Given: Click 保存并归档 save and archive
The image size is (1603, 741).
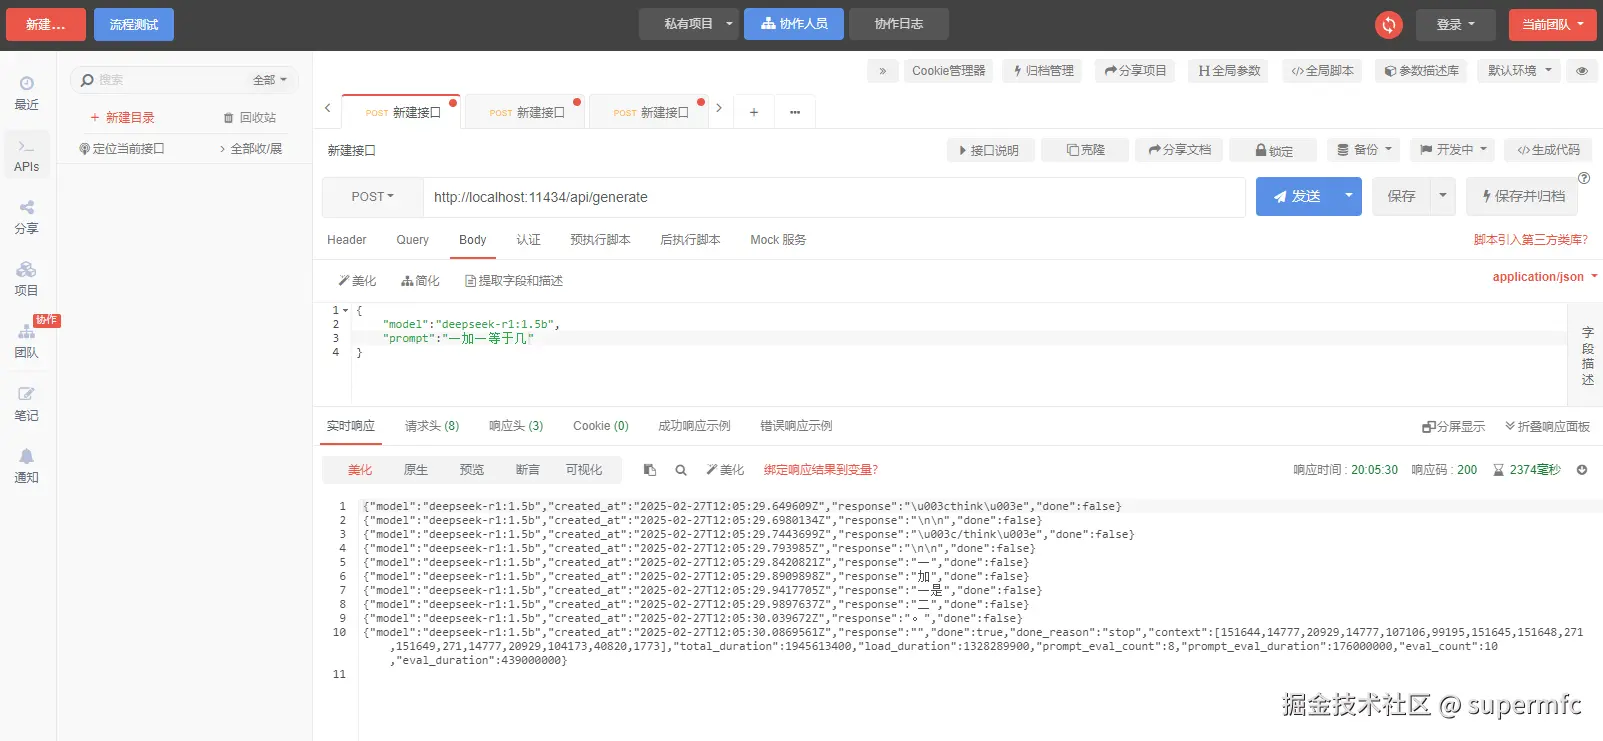Looking at the screenshot, I should point(1523,196).
